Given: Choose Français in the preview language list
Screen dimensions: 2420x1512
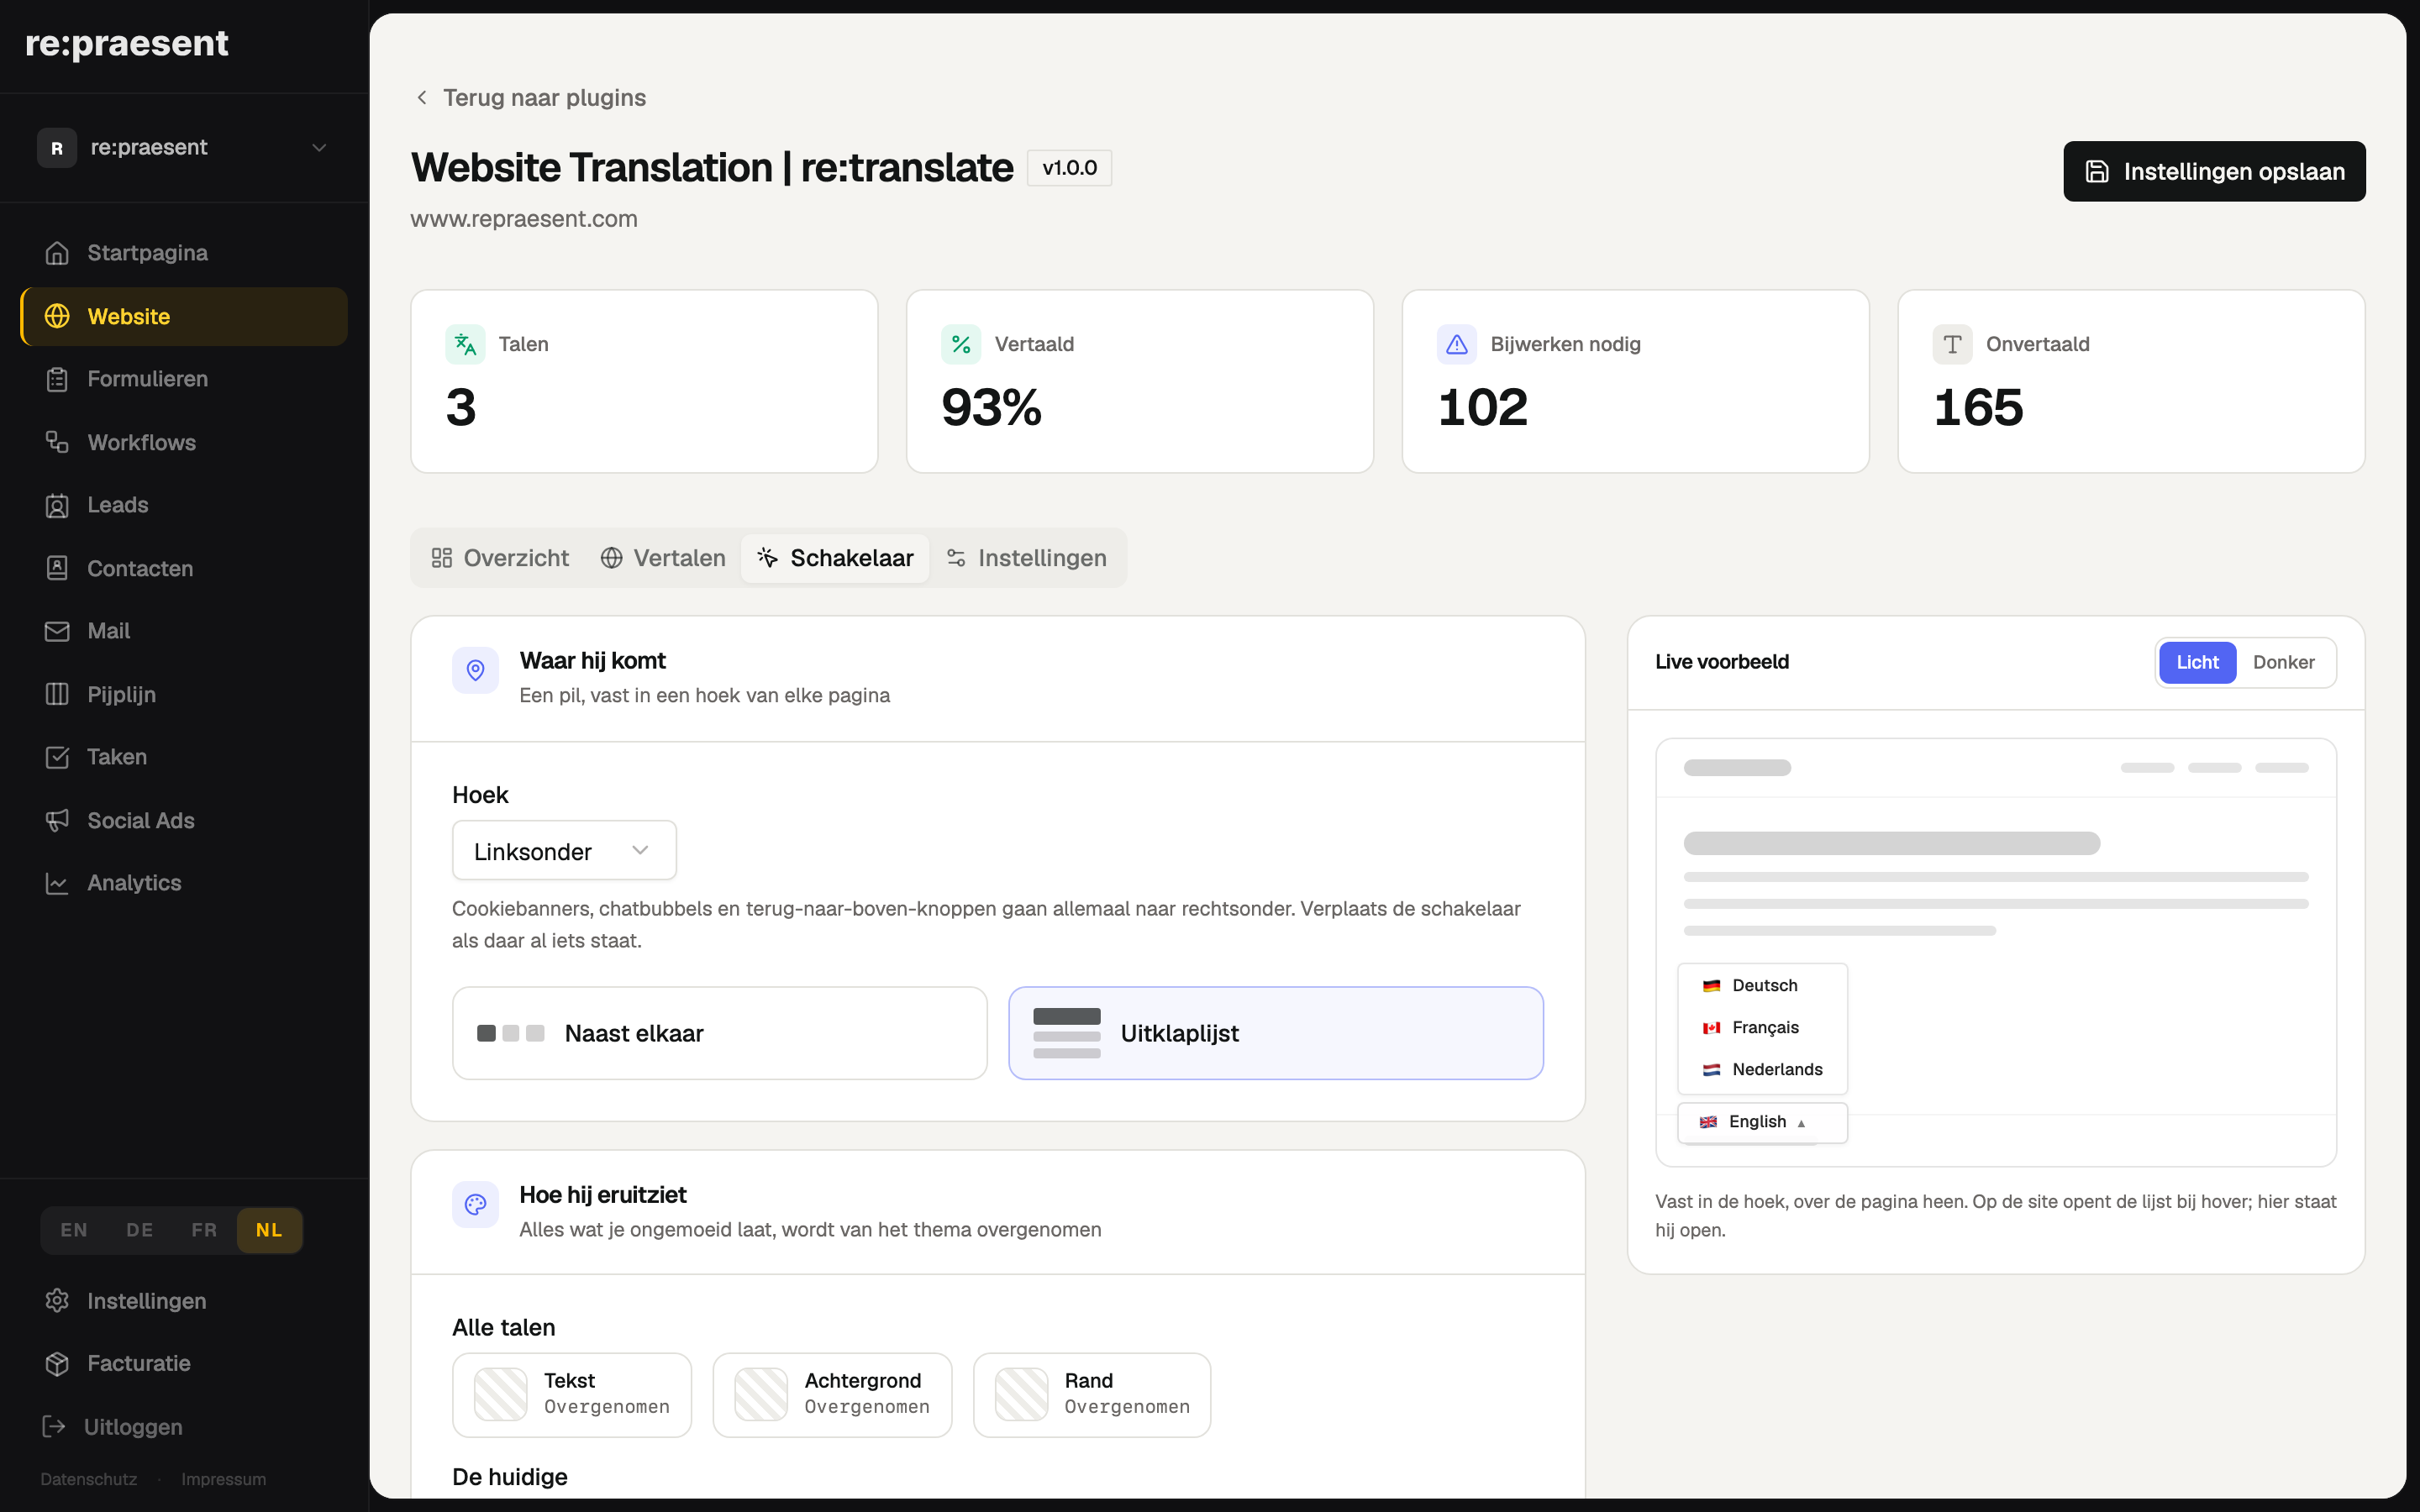Looking at the screenshot, I should pyautogui.click(x=1762, y=1027).
